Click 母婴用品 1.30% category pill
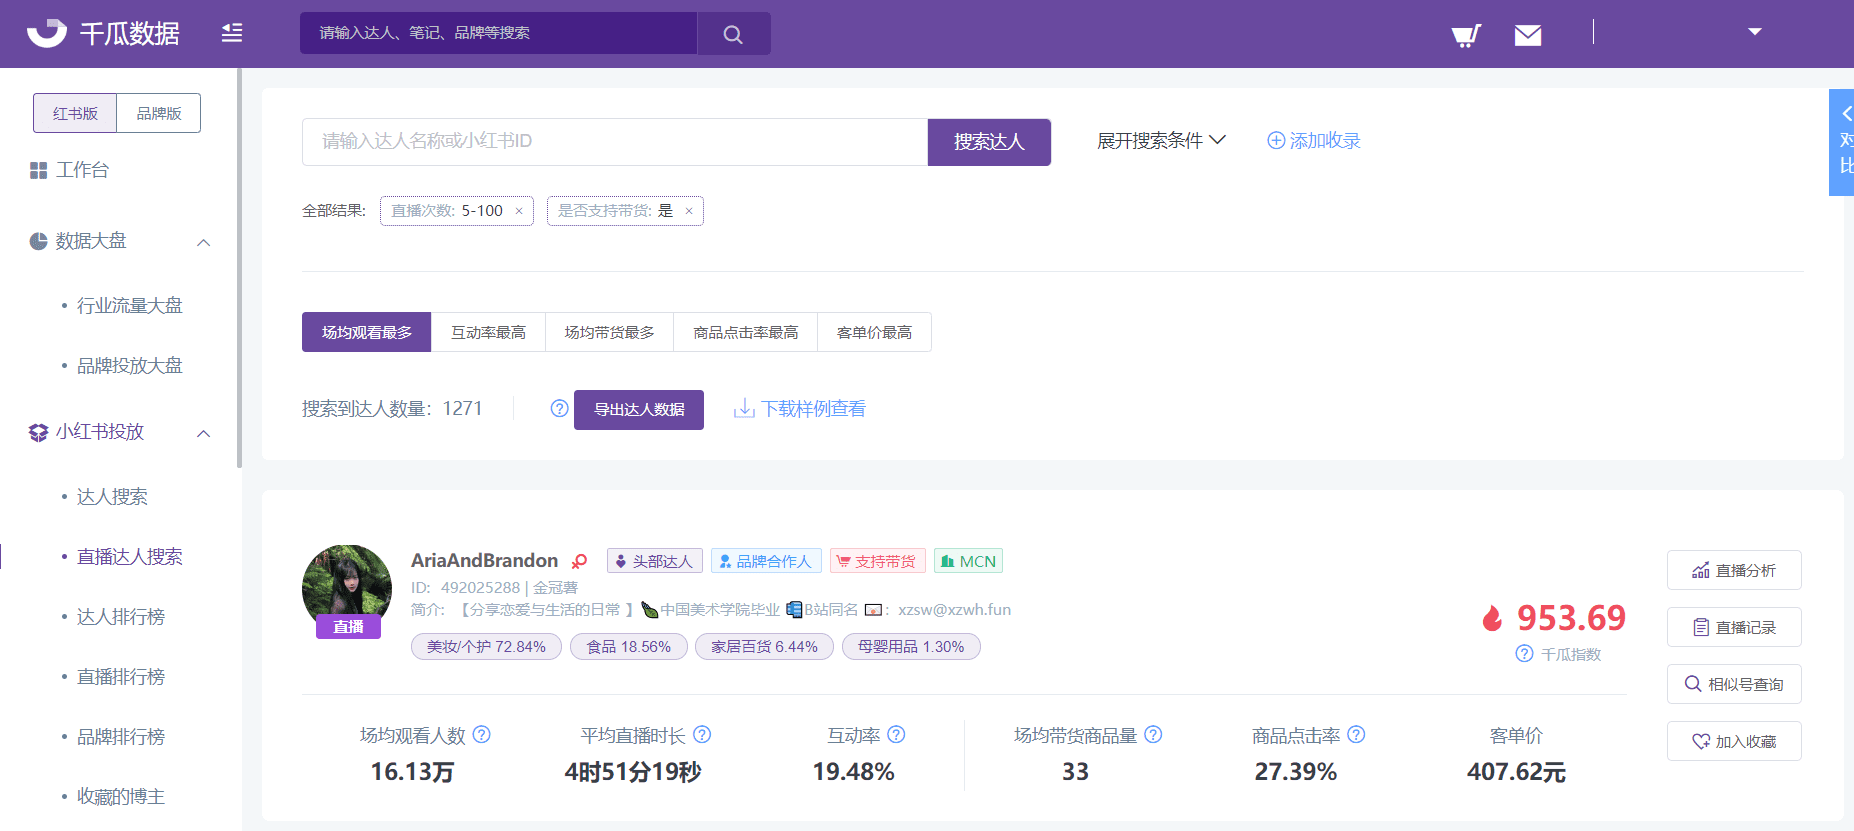The width and height of the screenshot is (1854, 831). pyautogui.click(x=911, y=647)
